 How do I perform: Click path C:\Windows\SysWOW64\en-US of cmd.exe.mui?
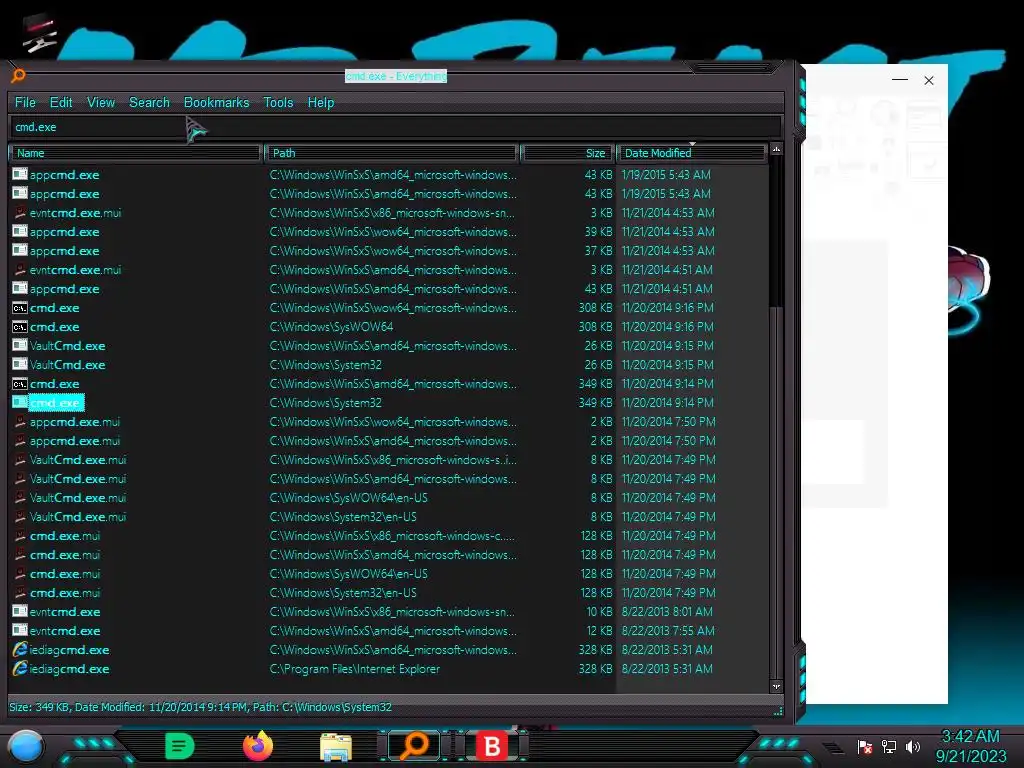point(349,573)
